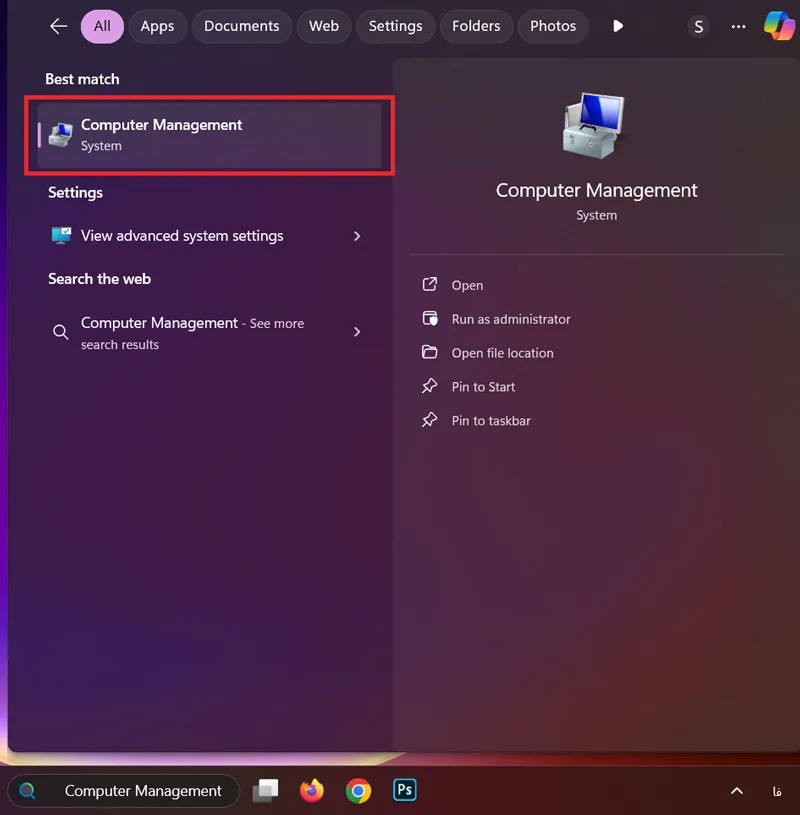Click the taskbar search box text

[143, 791]
